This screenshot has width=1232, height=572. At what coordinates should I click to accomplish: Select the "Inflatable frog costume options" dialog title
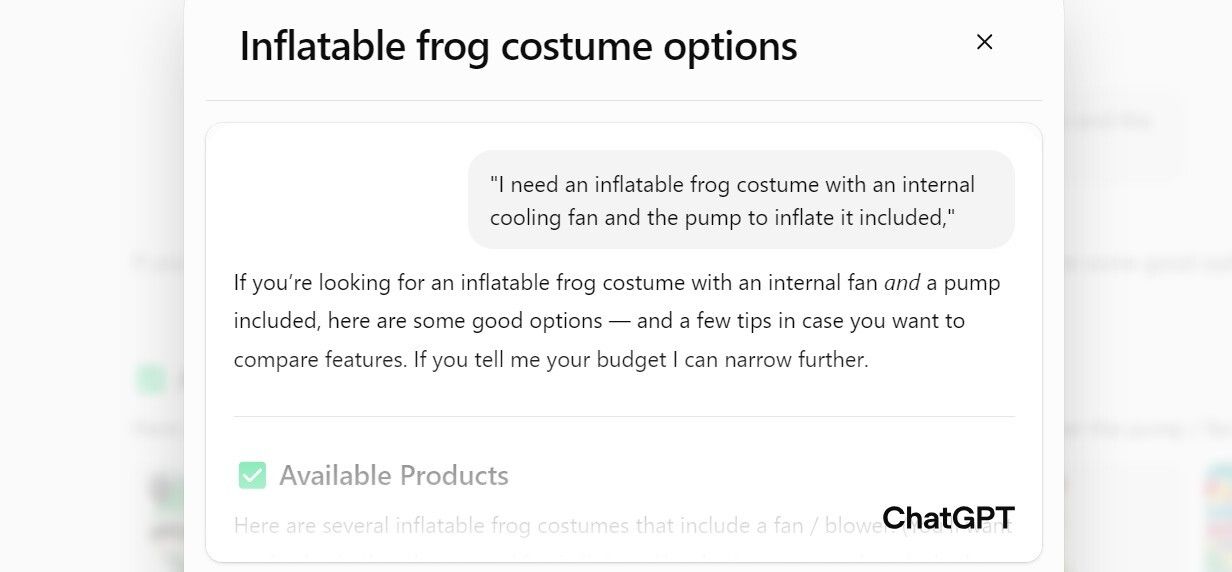point(518,46)
